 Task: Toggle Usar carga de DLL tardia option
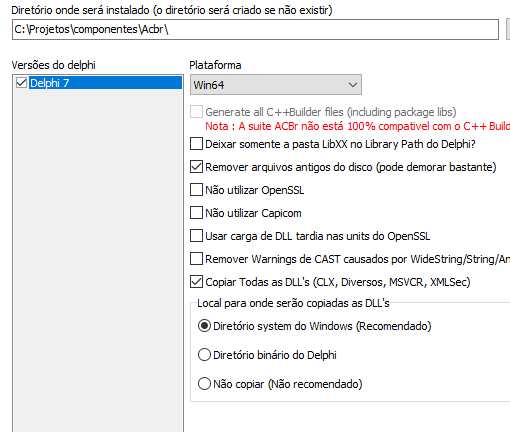[196, 236]
